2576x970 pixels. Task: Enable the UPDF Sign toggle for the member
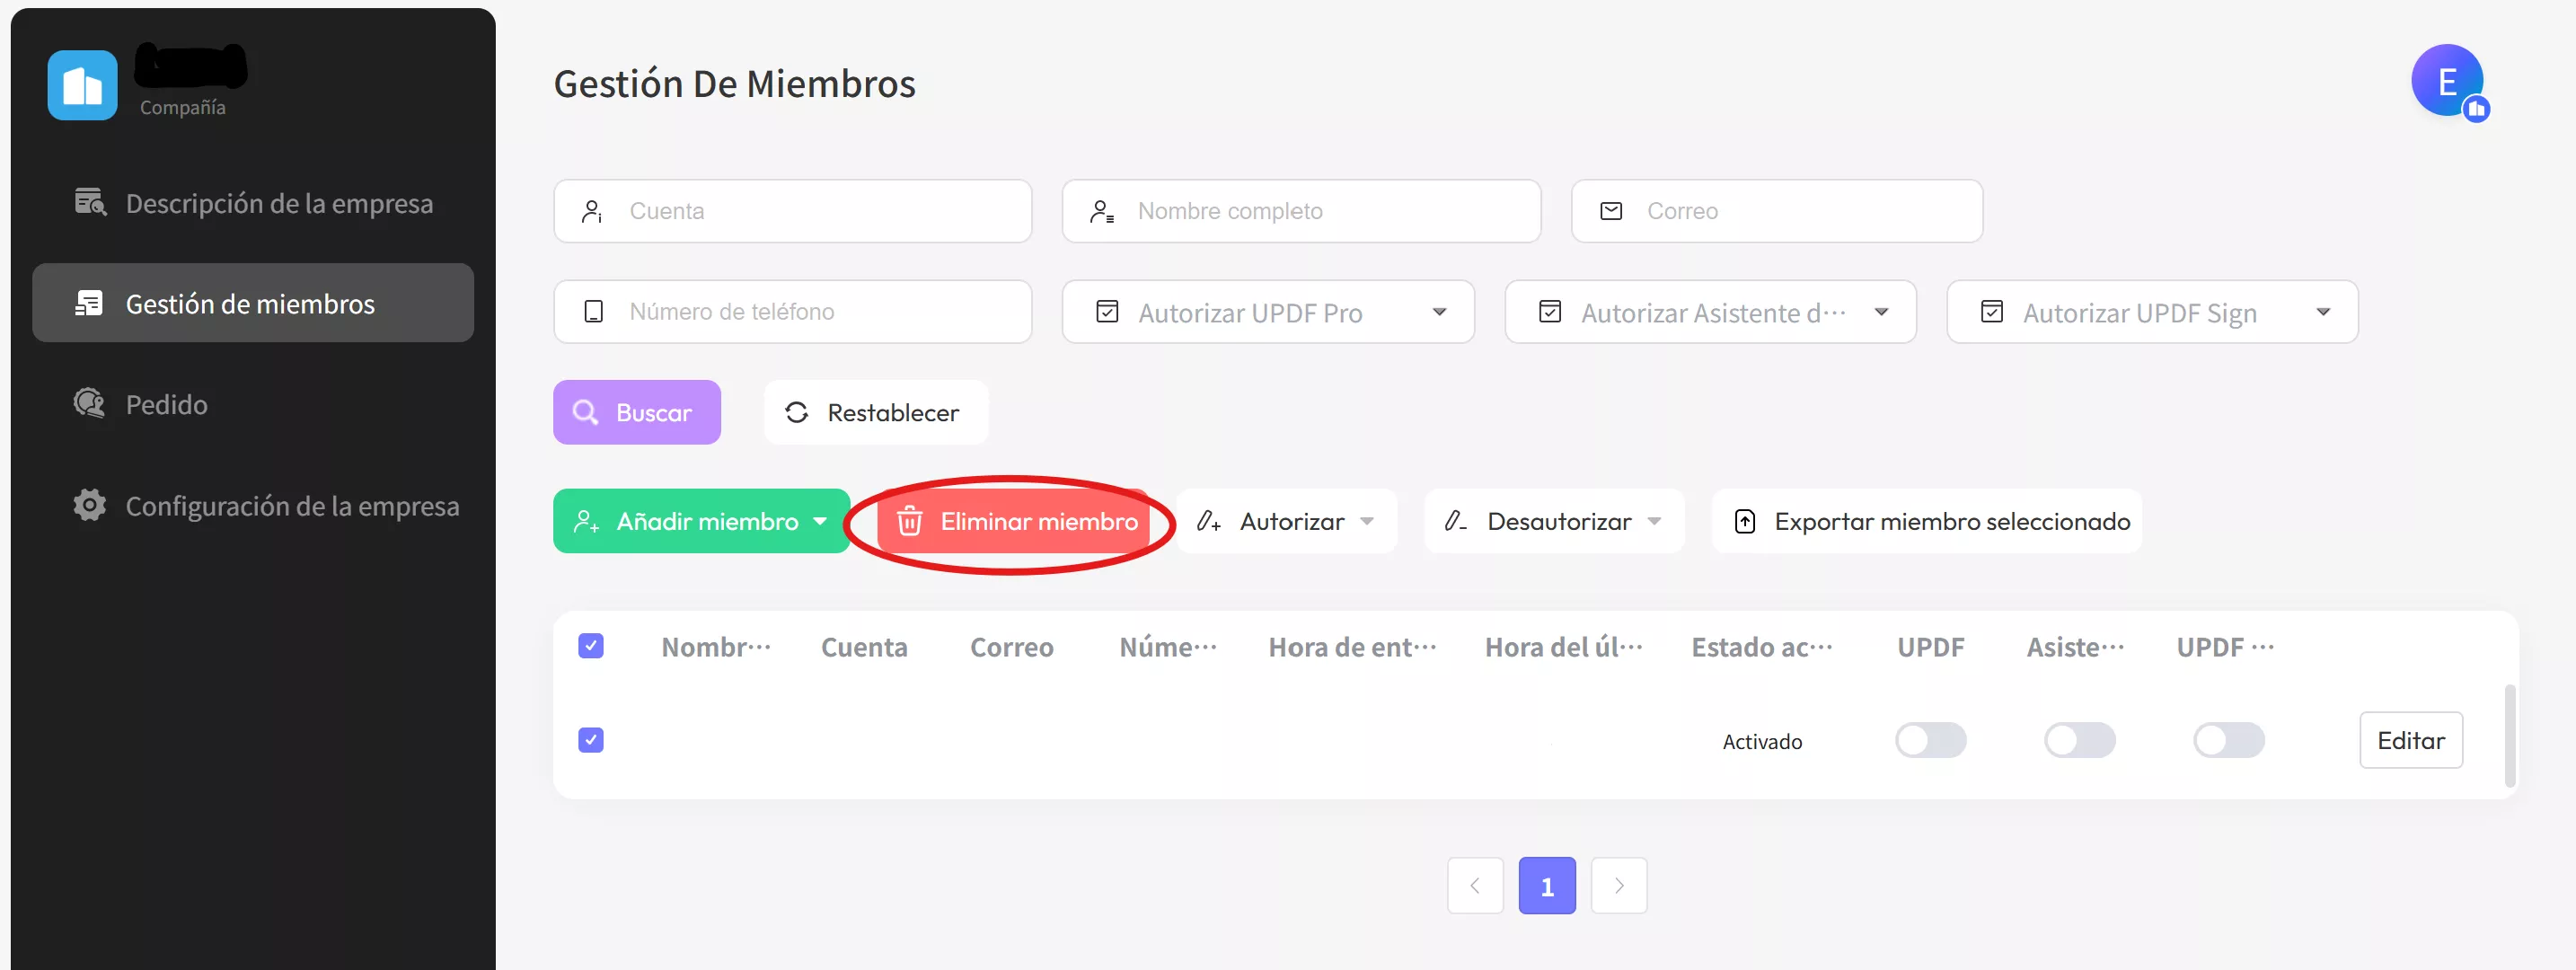point(2228,740)
